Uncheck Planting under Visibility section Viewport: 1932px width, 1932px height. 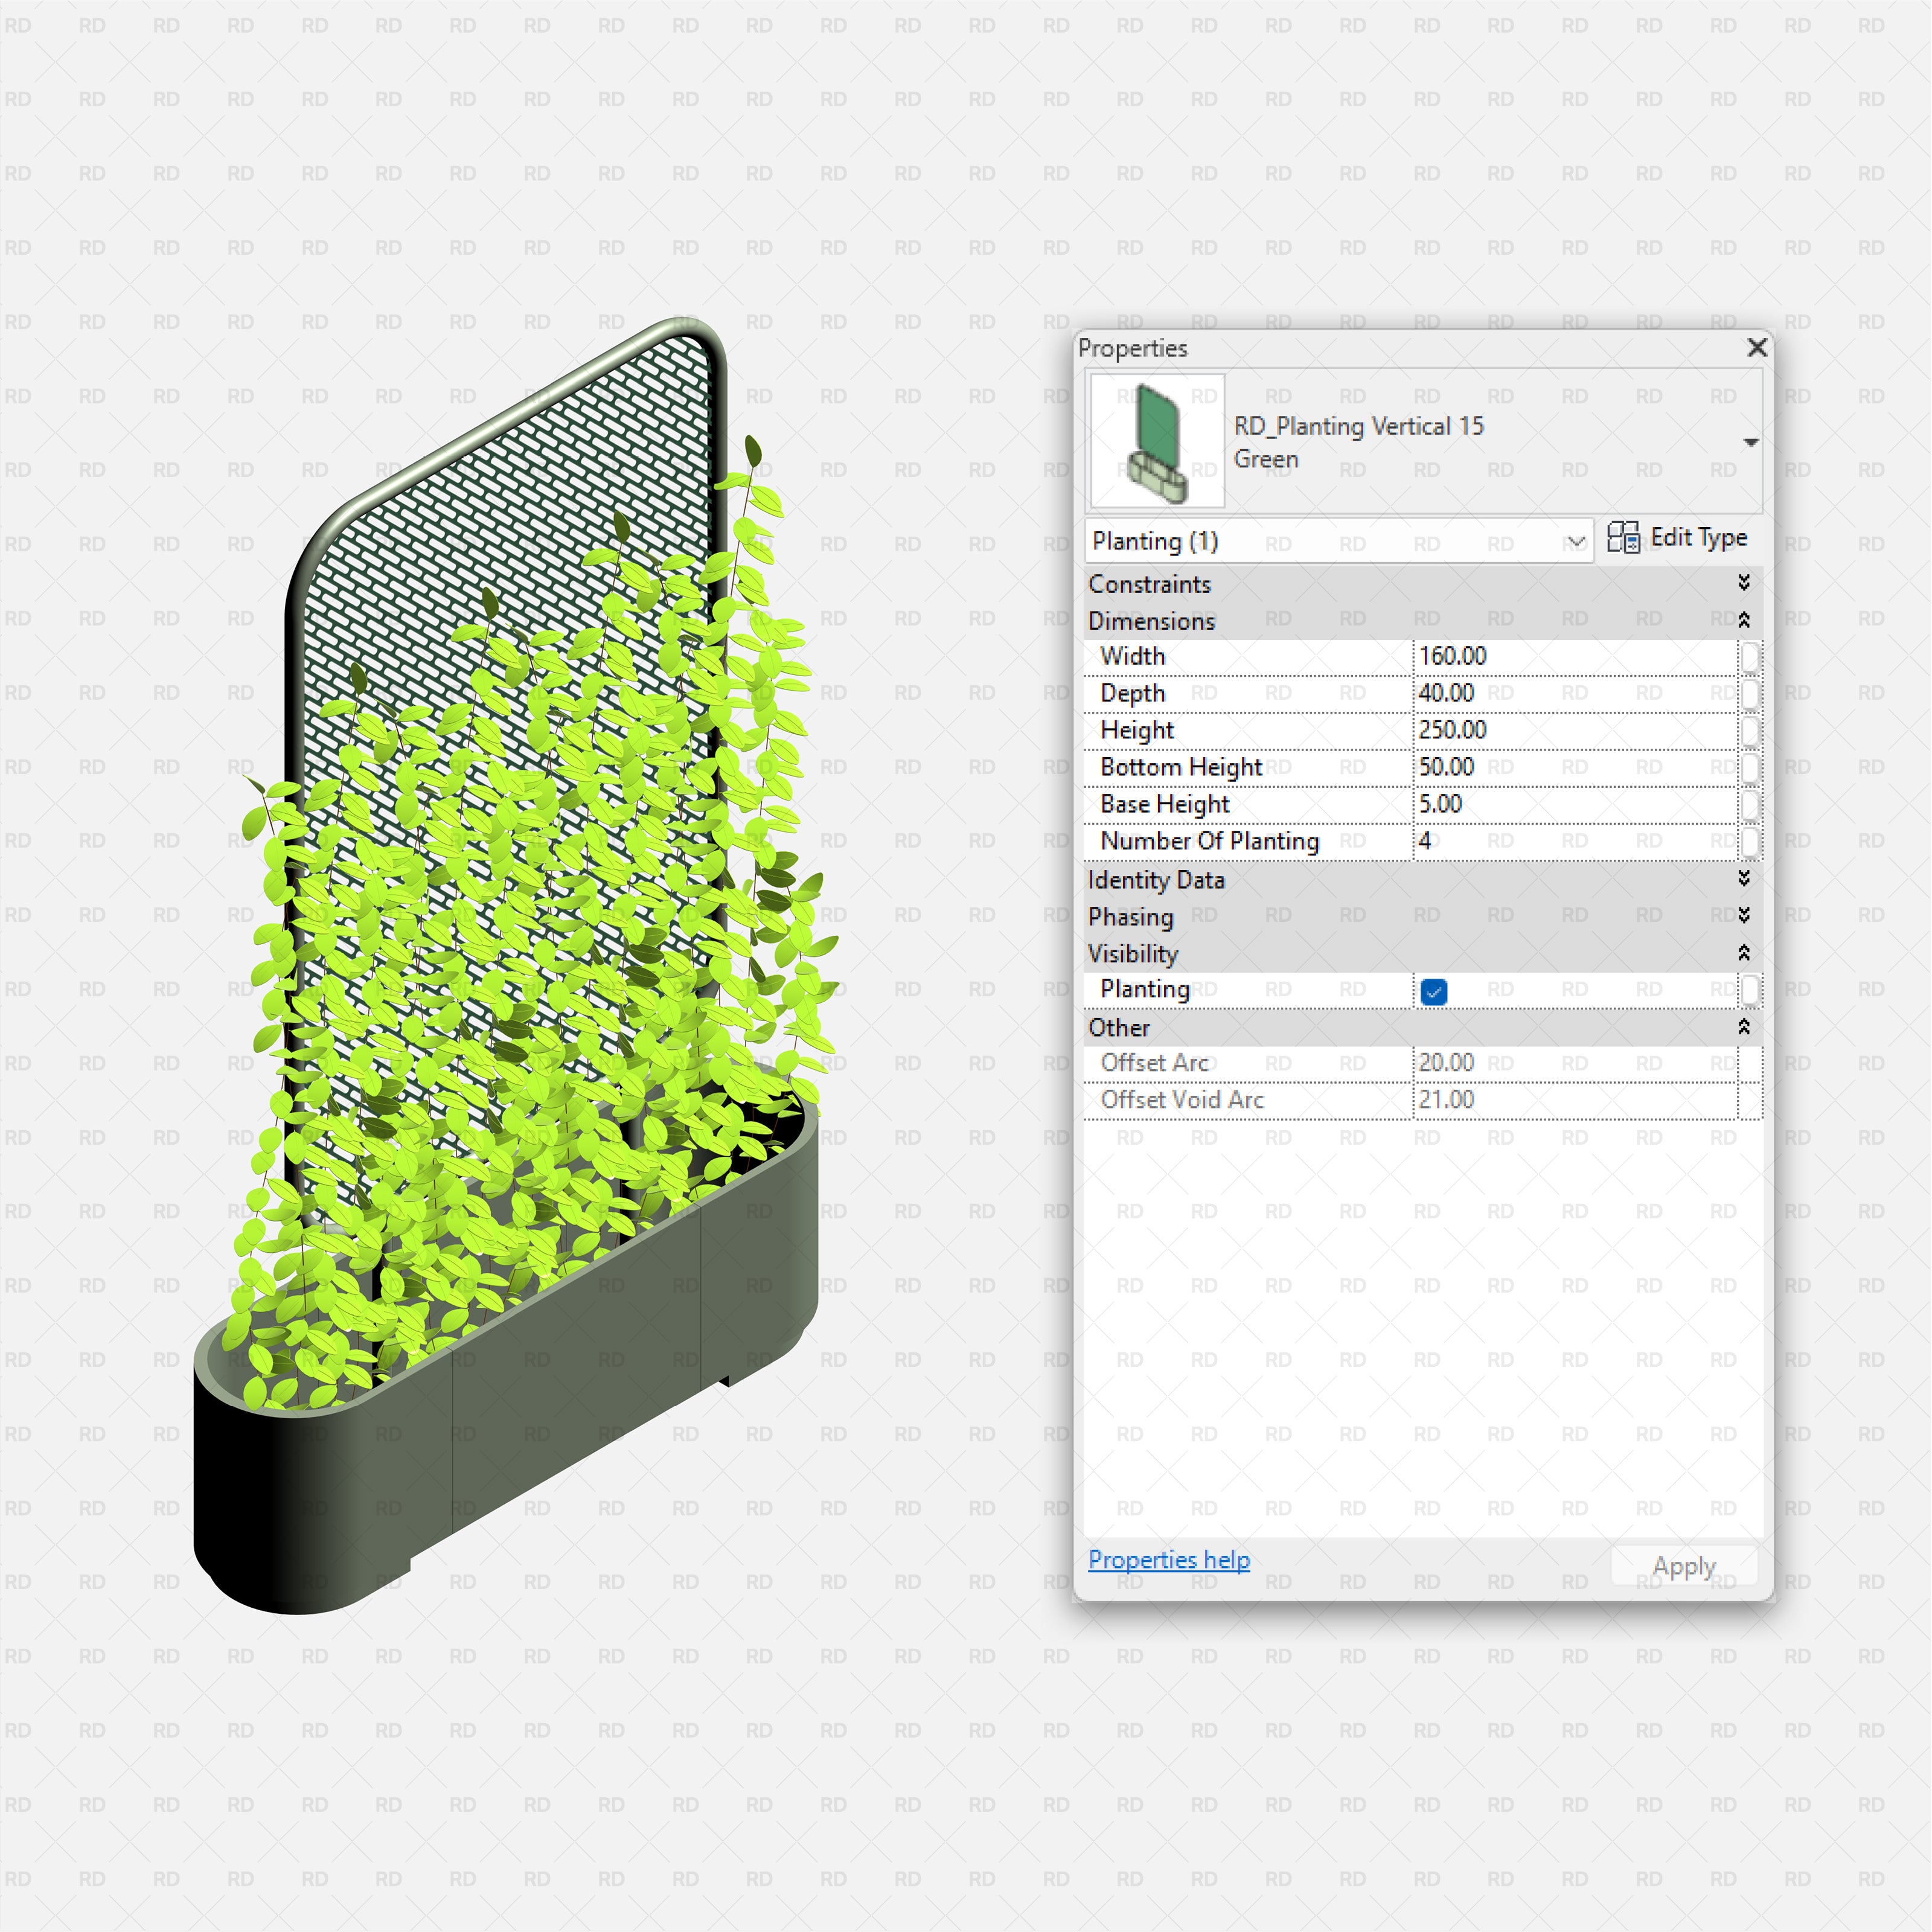pyautogui.click(x=1434, y=991)
